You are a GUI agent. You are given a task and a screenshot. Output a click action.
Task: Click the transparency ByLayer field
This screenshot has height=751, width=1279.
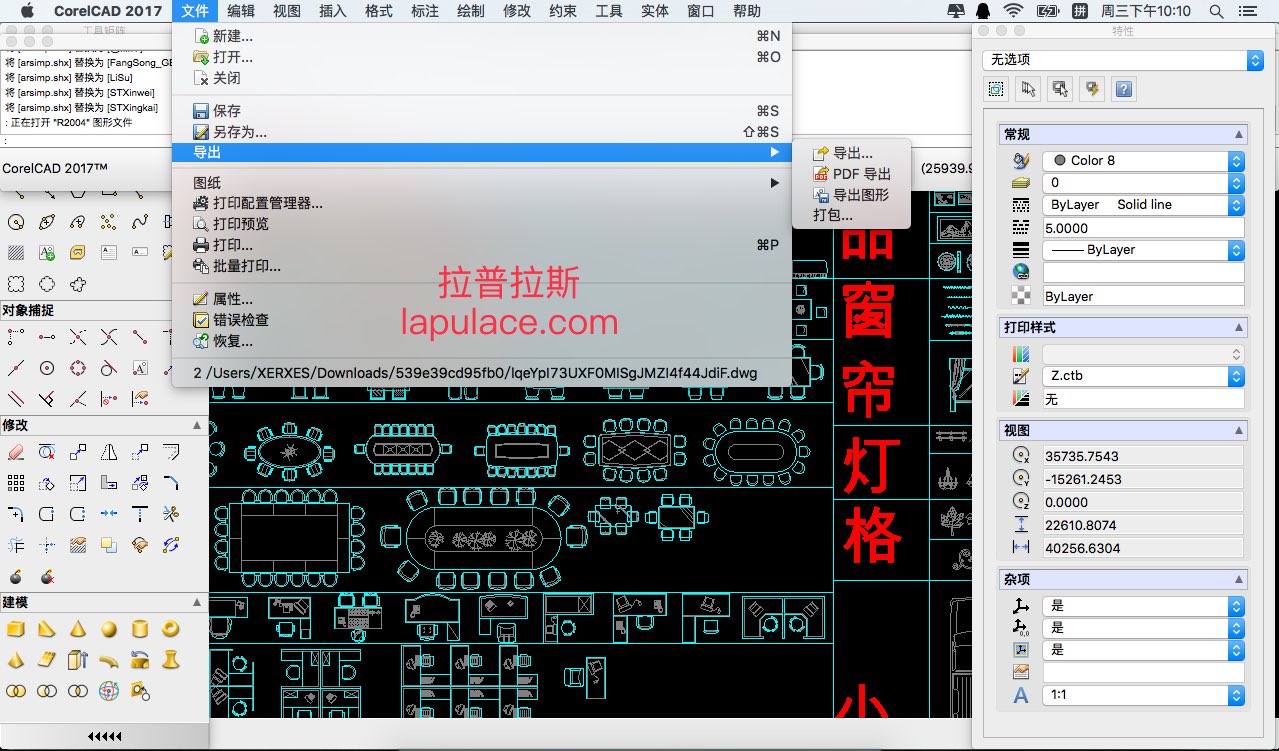1143,296
